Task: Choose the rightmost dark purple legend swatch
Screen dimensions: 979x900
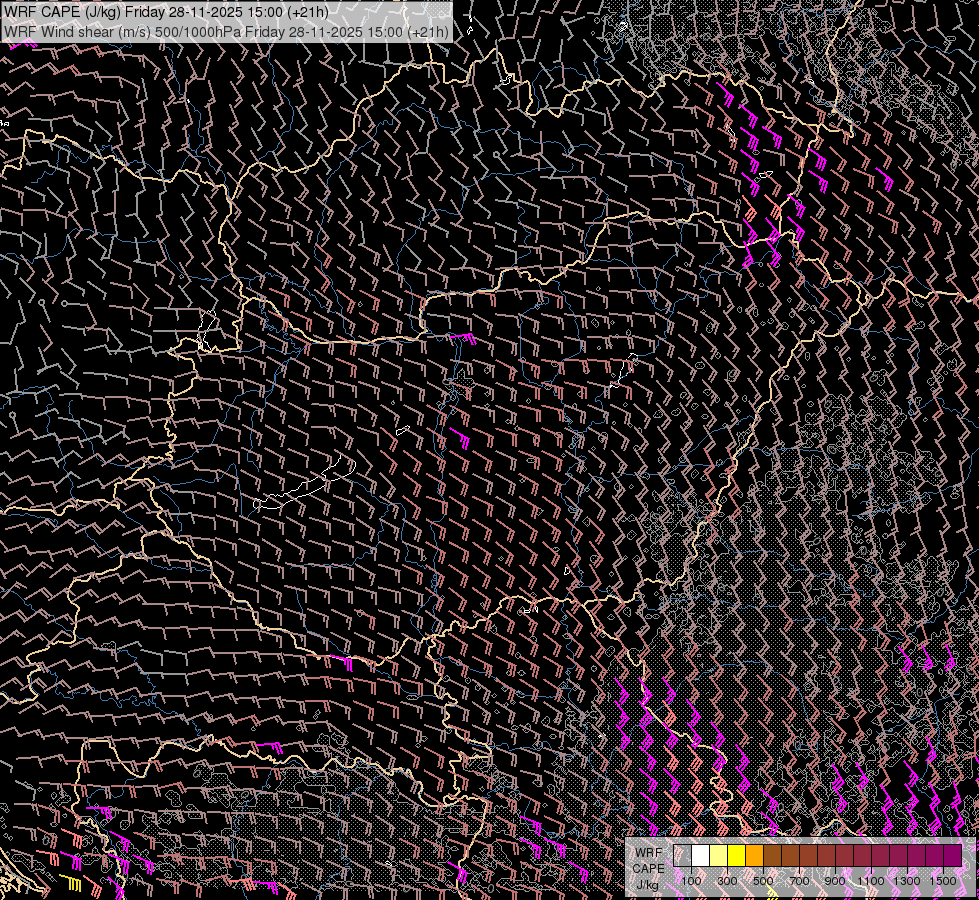Action: [x=952, y=856]
